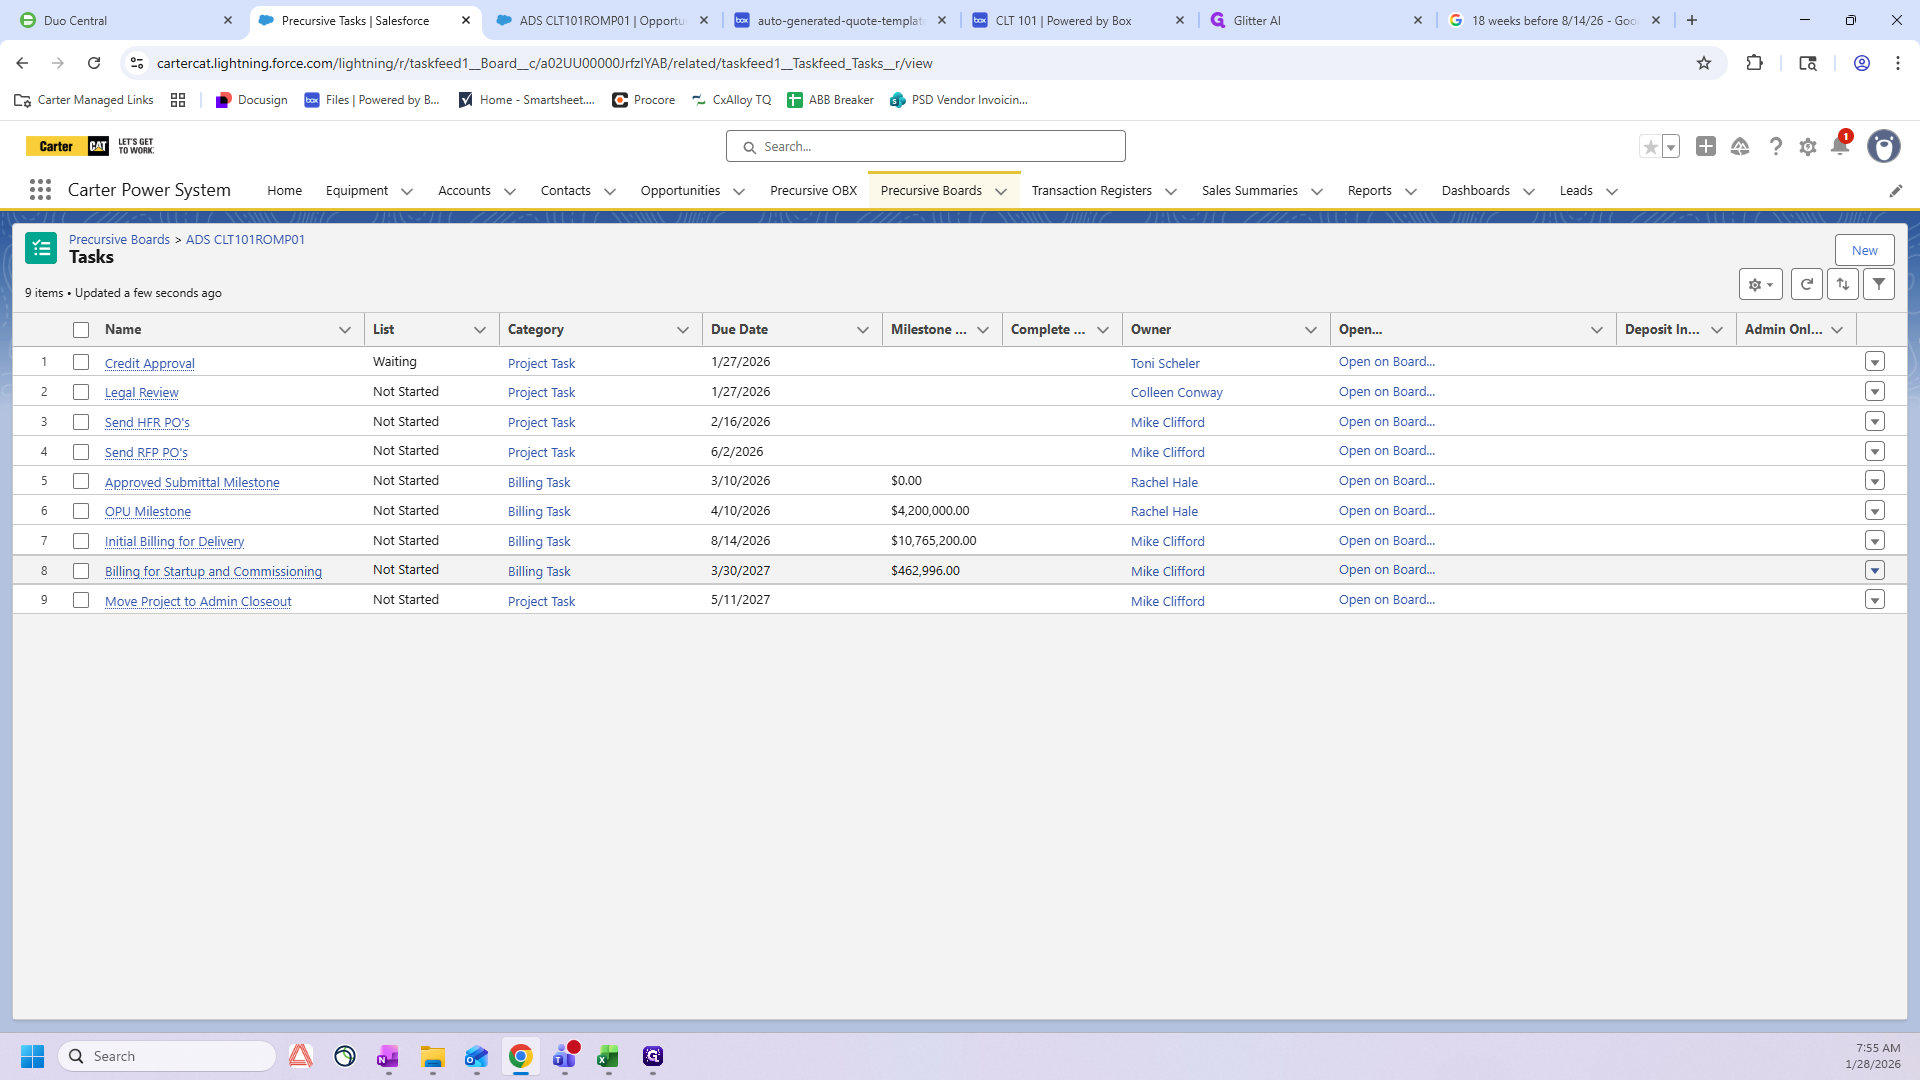The height and width of the screenshot is (1080, 1920).
Task: Click the list refresh icon
Action: (1806, 285)
